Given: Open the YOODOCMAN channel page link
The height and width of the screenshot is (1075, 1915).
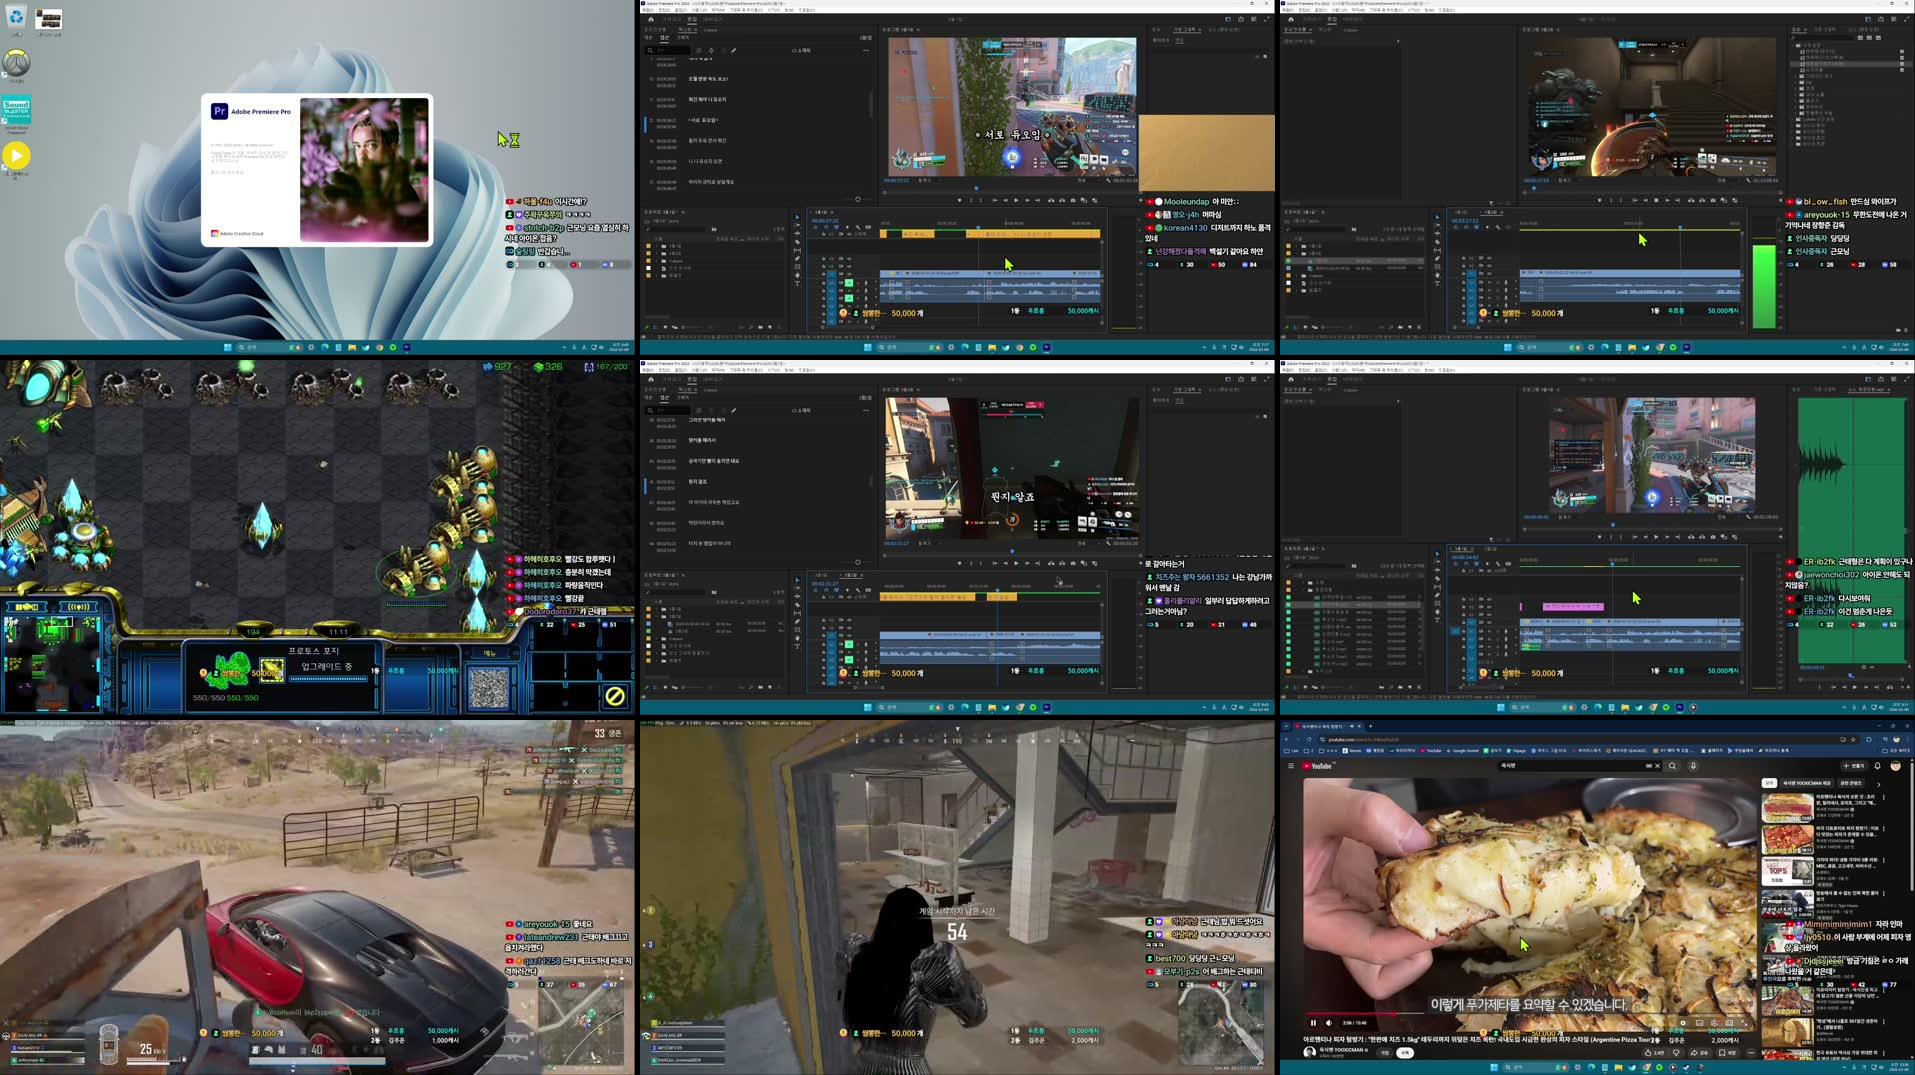Looking at the screenshot, I should tap(1340, 1050).
